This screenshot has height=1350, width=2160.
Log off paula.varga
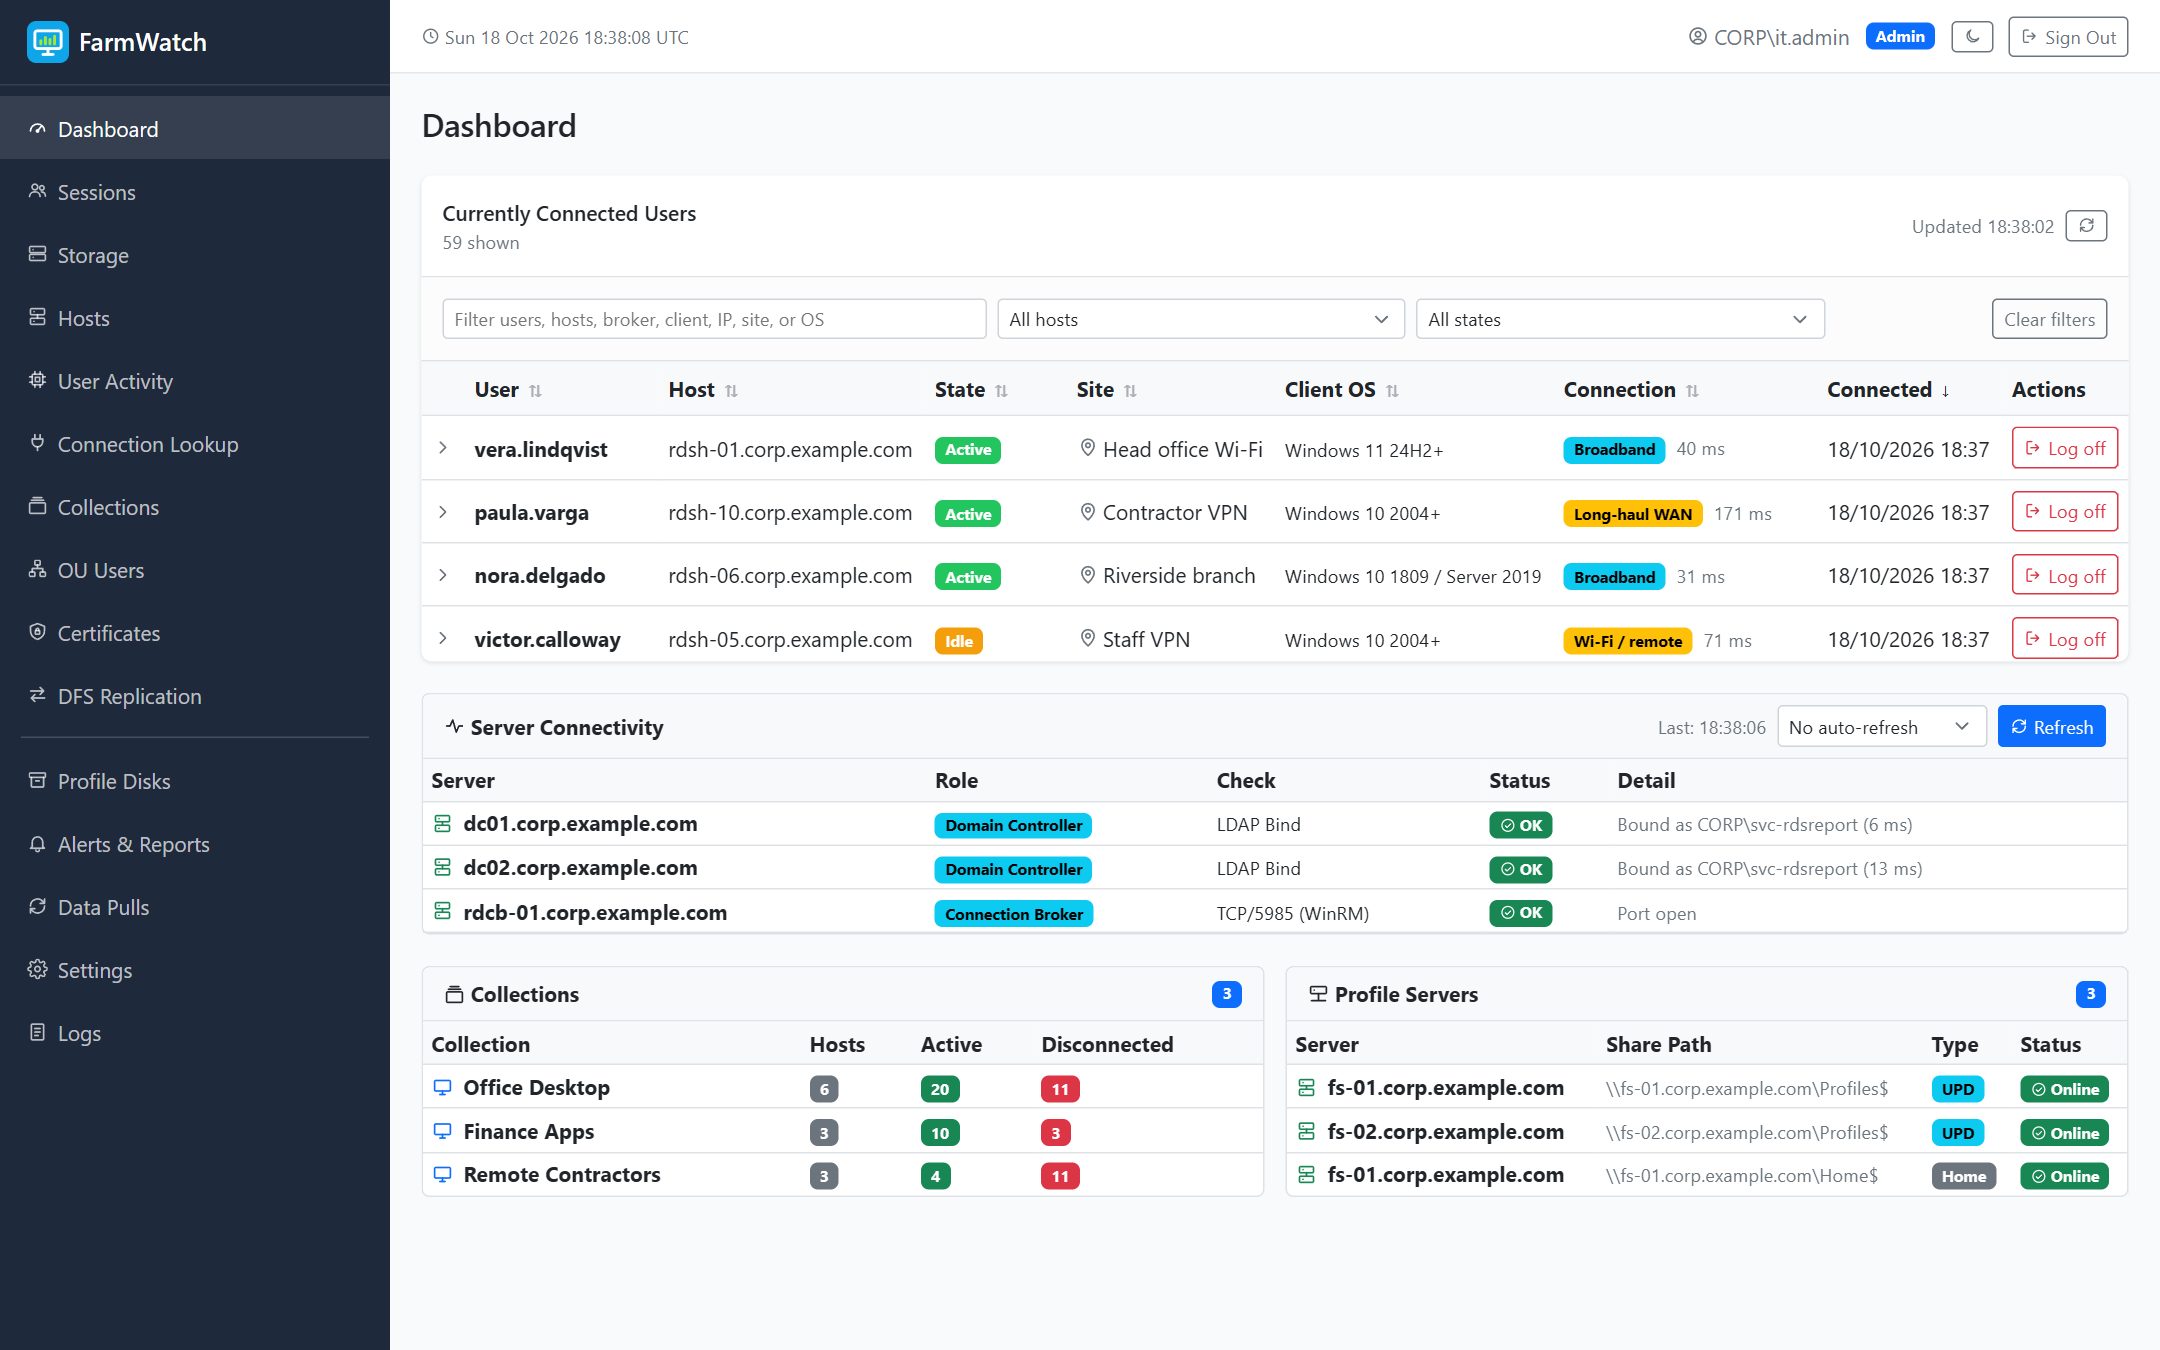point(2064,511)
